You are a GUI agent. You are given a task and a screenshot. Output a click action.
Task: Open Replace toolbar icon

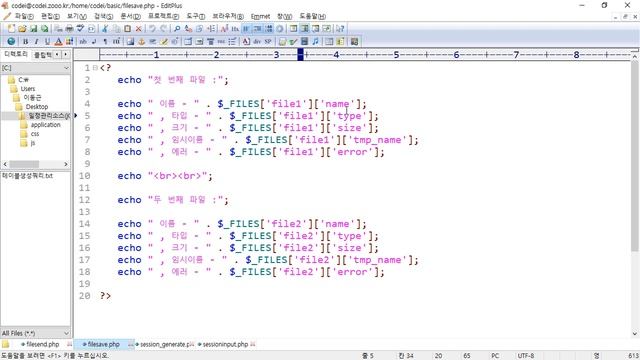pyautogui.click(x=188, y=29)
